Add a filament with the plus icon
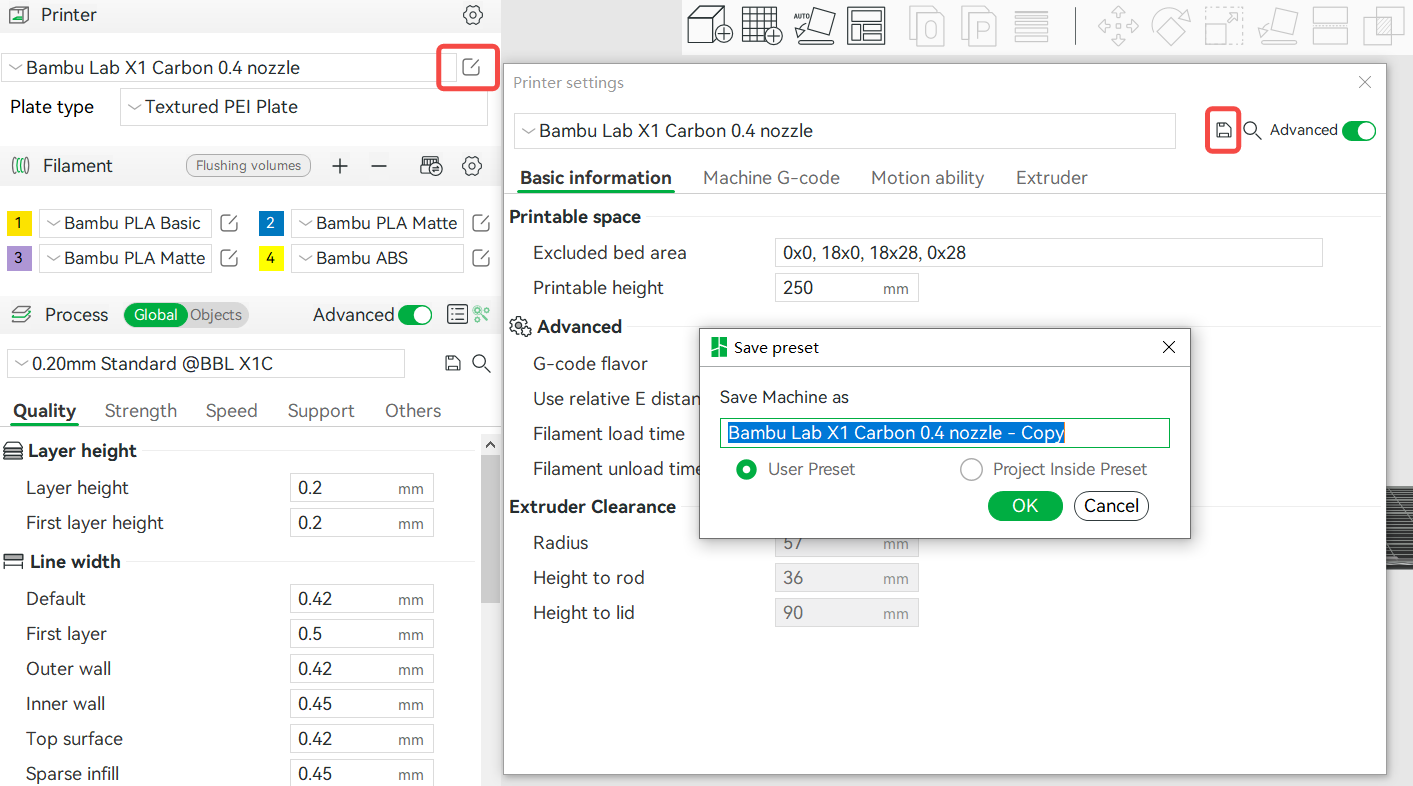 [340, 166]
